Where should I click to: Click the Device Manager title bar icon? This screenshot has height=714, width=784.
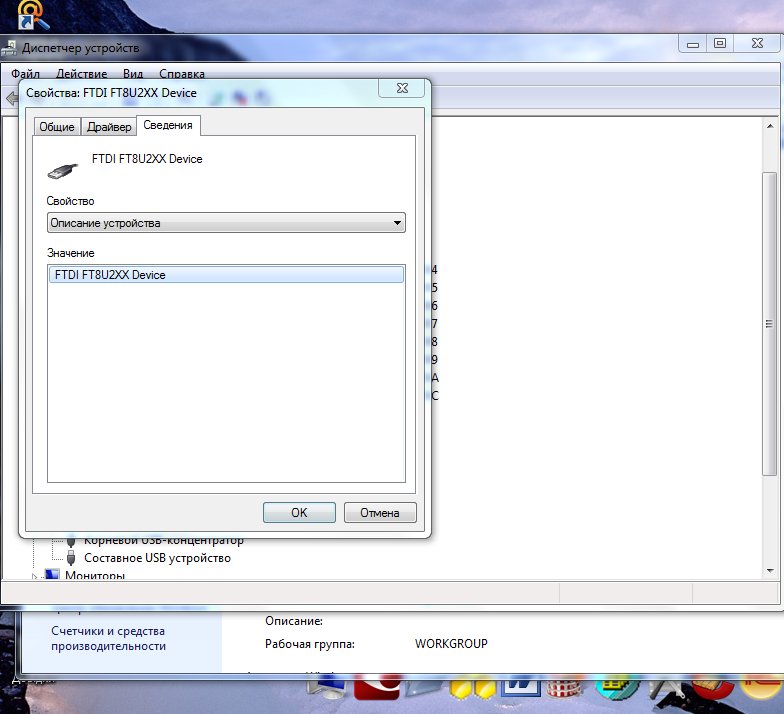[x=9, y=48]
